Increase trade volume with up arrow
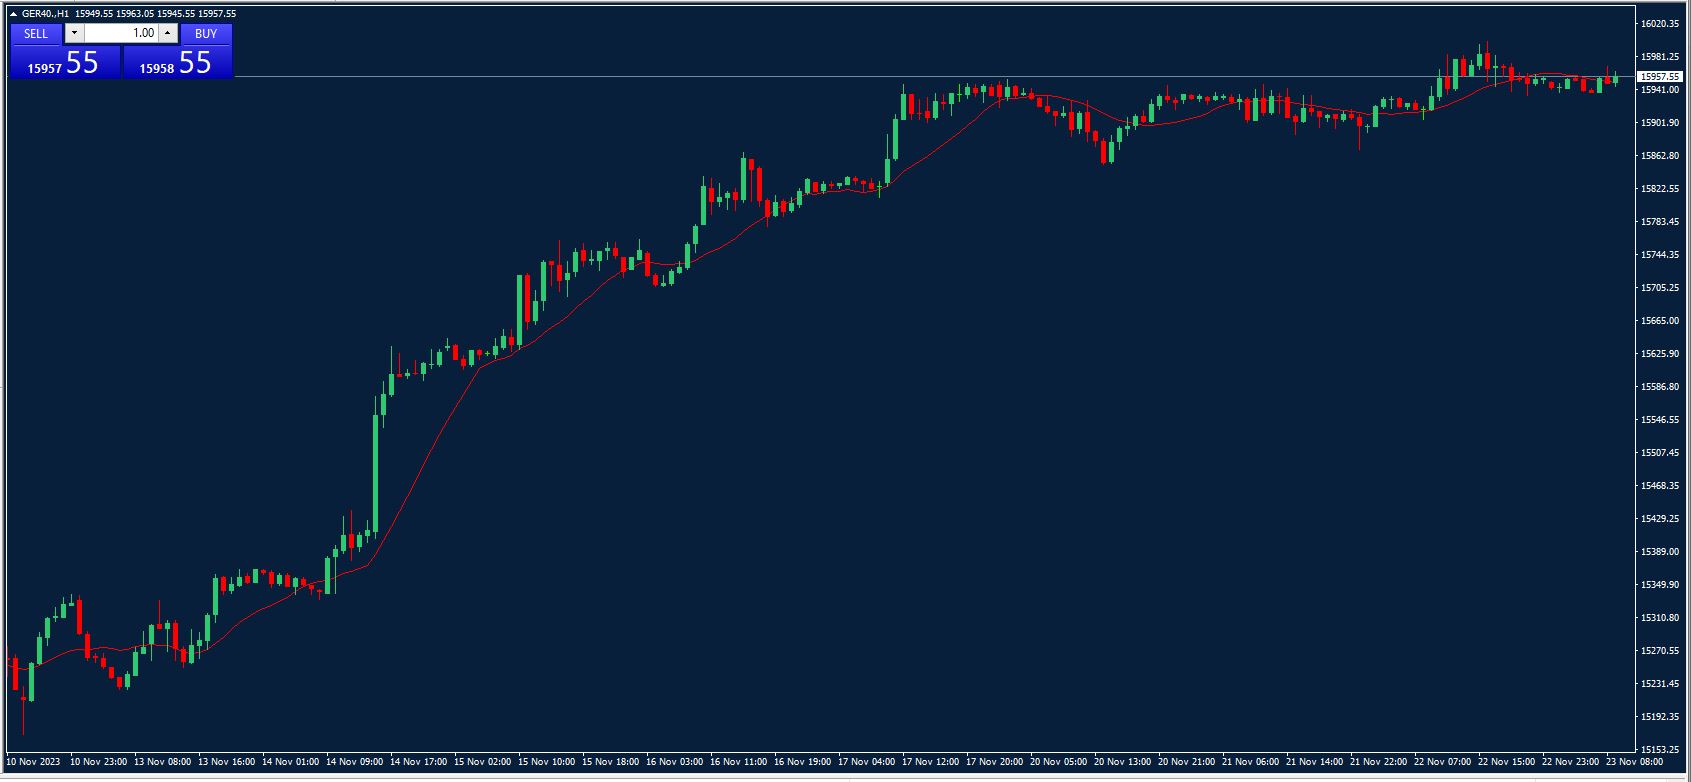Viewport: 1691px width, 782px height. pos(168,33)
